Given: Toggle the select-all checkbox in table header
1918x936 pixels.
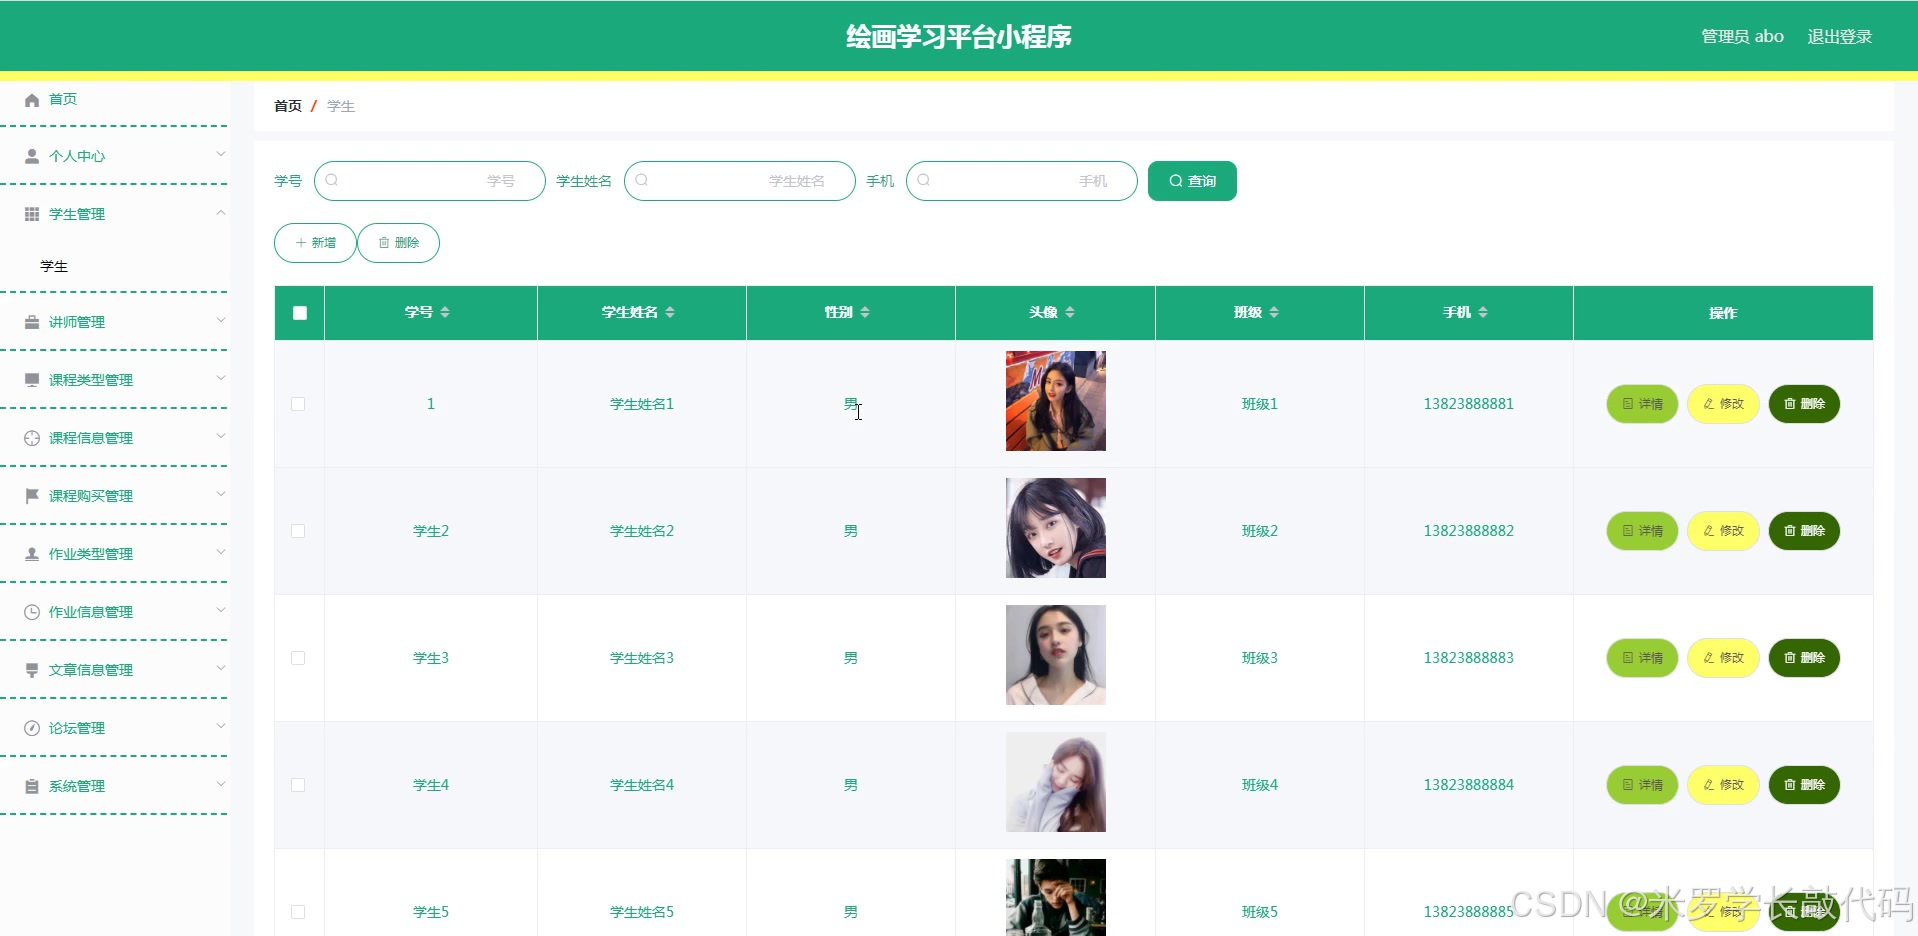Looking at the screenshot, I should pyautogui.click(x=300, y=313).
